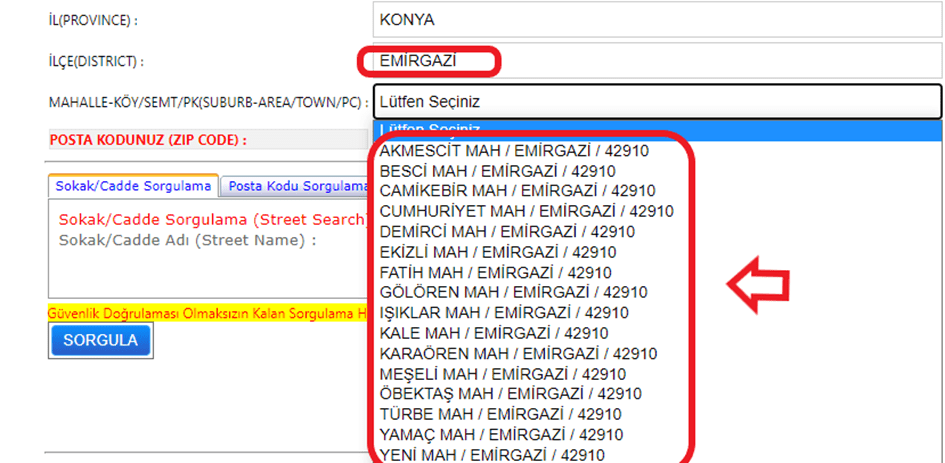Open the Sokak/Cadde Sorgulama tab

pyautogui.click(x=134, y=186)
